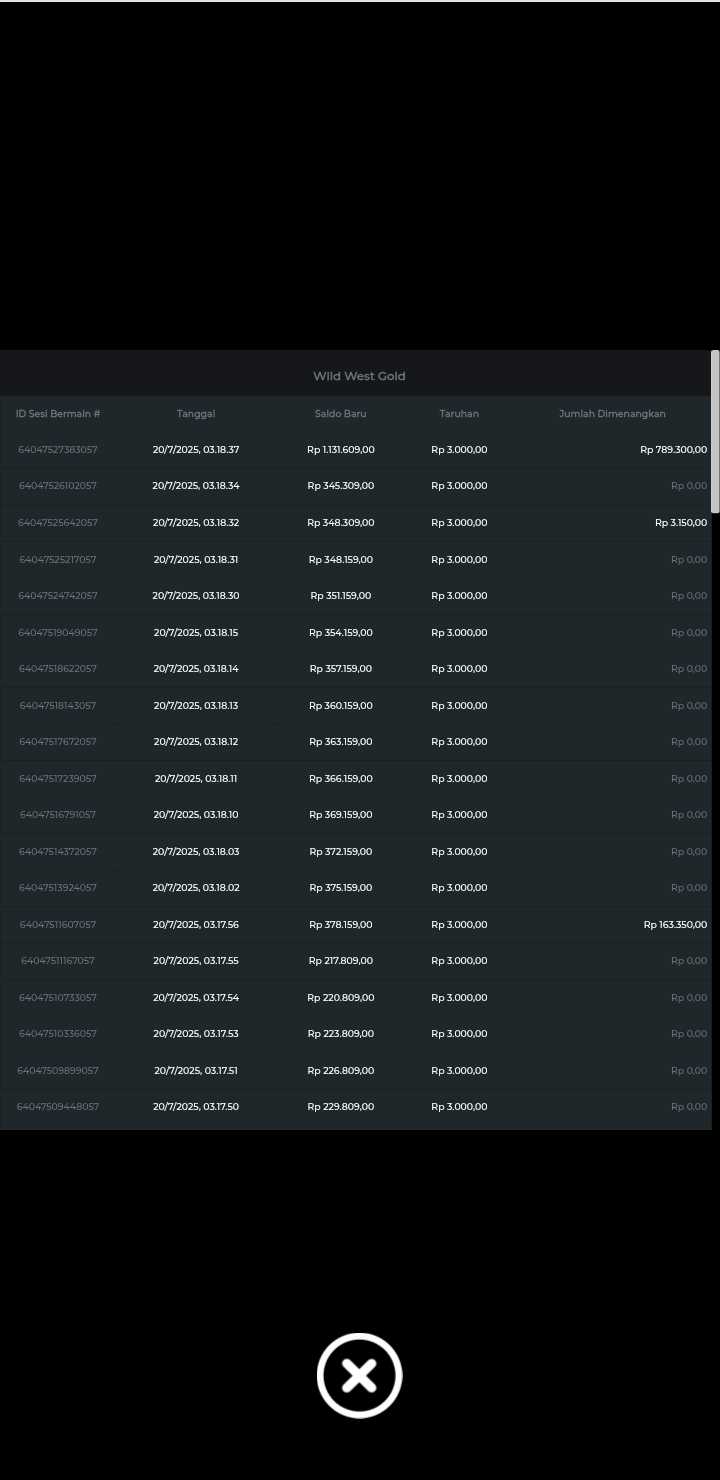Screen dimensions: 720x1480
Task: Select the Wild West Gold title header
Action: coord(359,376)
